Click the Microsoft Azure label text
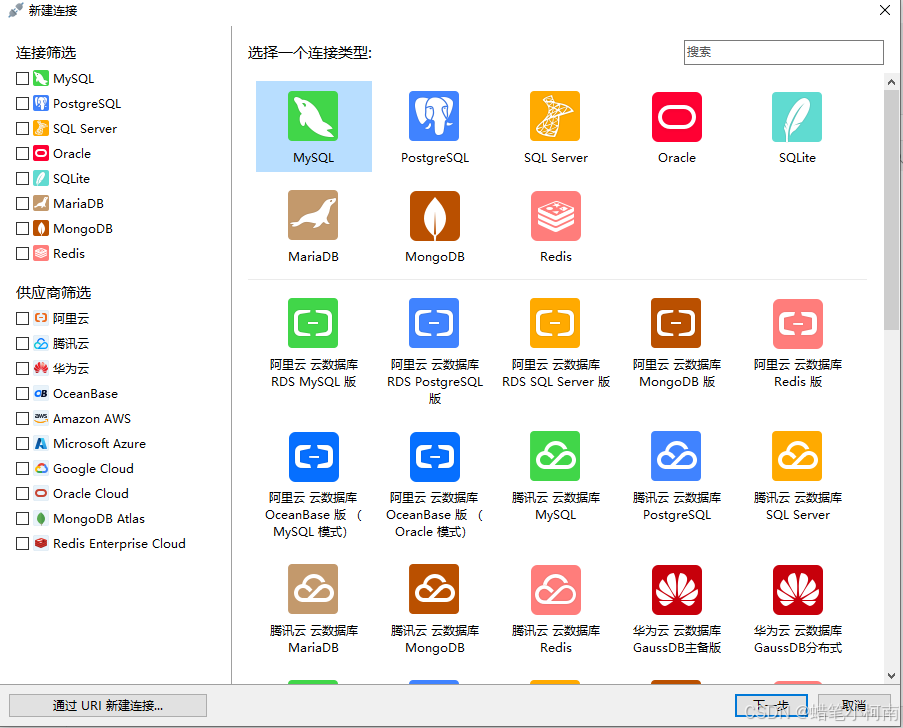The height and width of the screenshot is (728, 903). (x=99, y=443)
